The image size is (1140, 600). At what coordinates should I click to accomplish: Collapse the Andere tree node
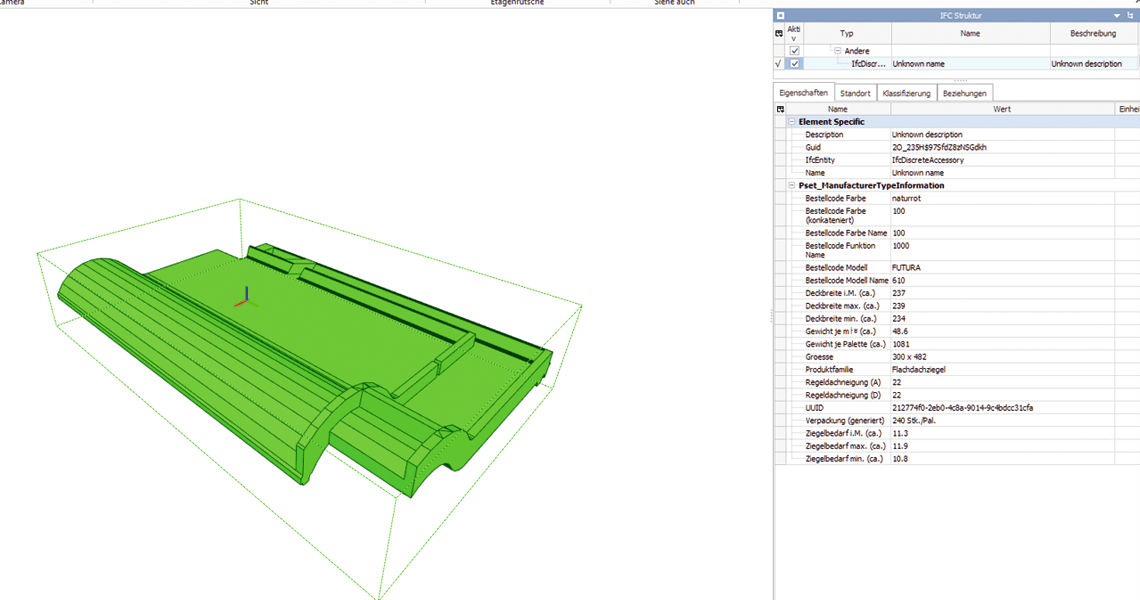point(838,51)
